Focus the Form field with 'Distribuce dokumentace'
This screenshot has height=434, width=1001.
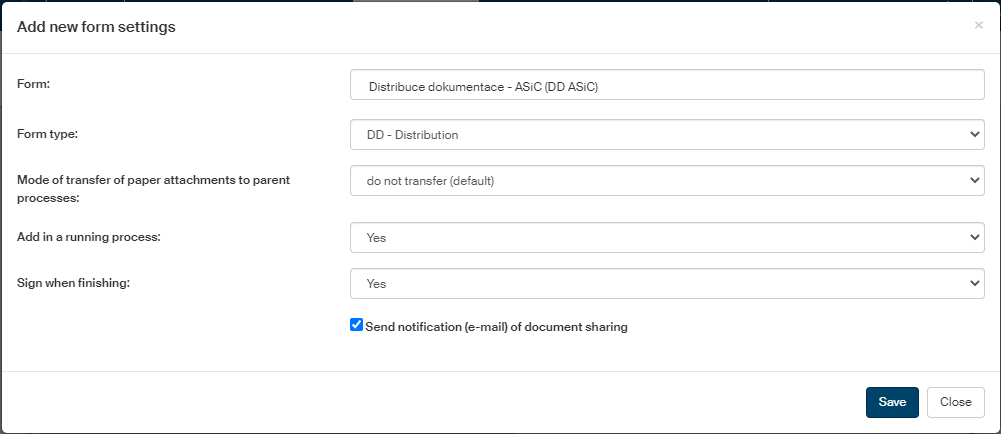click(667, 86)
